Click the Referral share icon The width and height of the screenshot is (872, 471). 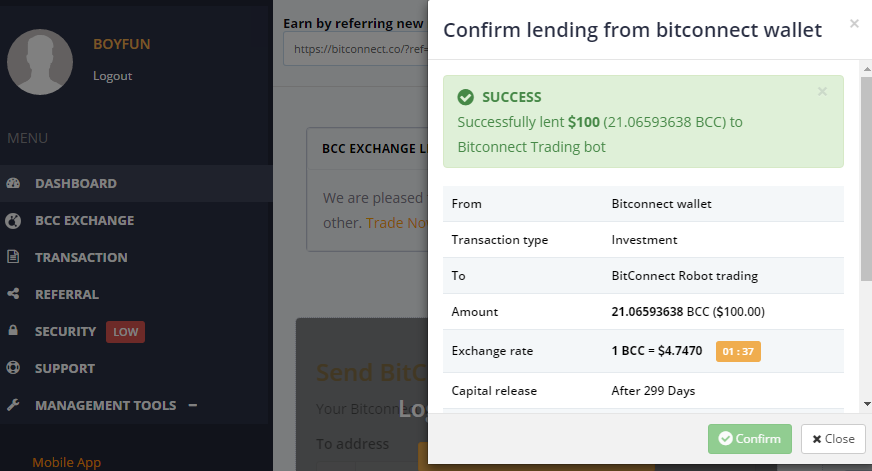13,295
